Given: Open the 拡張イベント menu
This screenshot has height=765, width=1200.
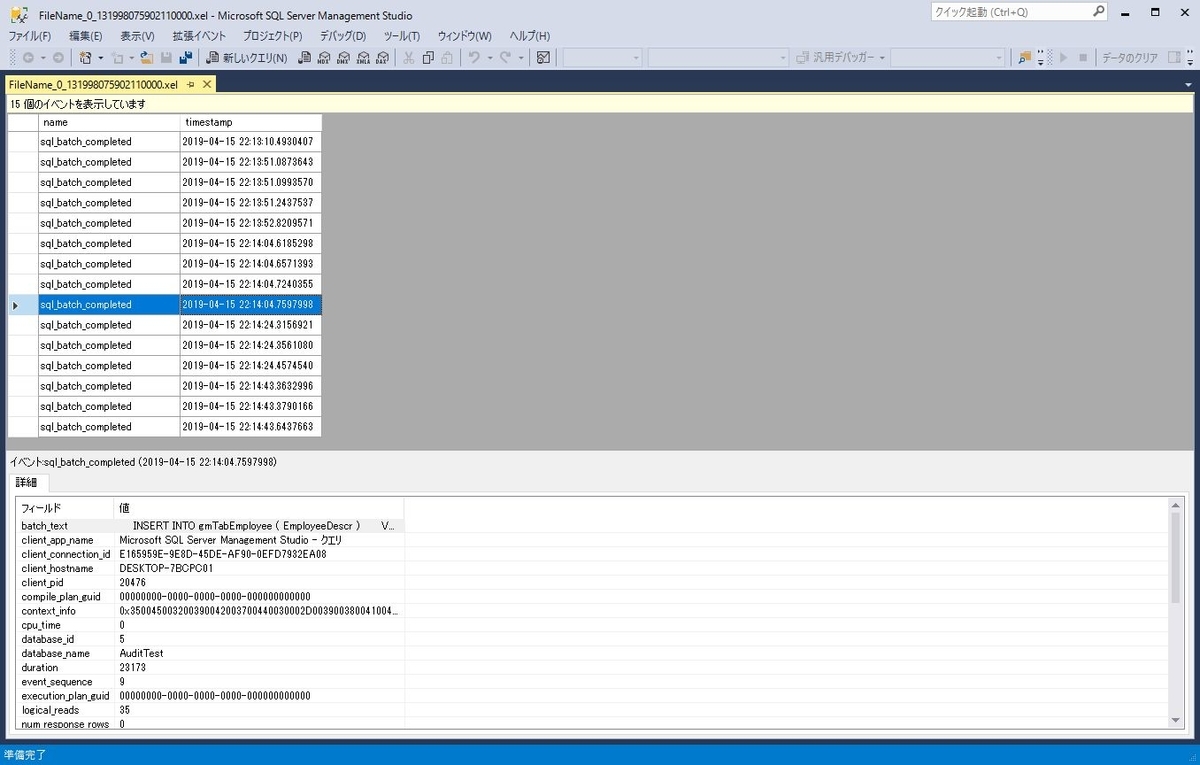Looking at the screenshot, I should coord(200,36).
